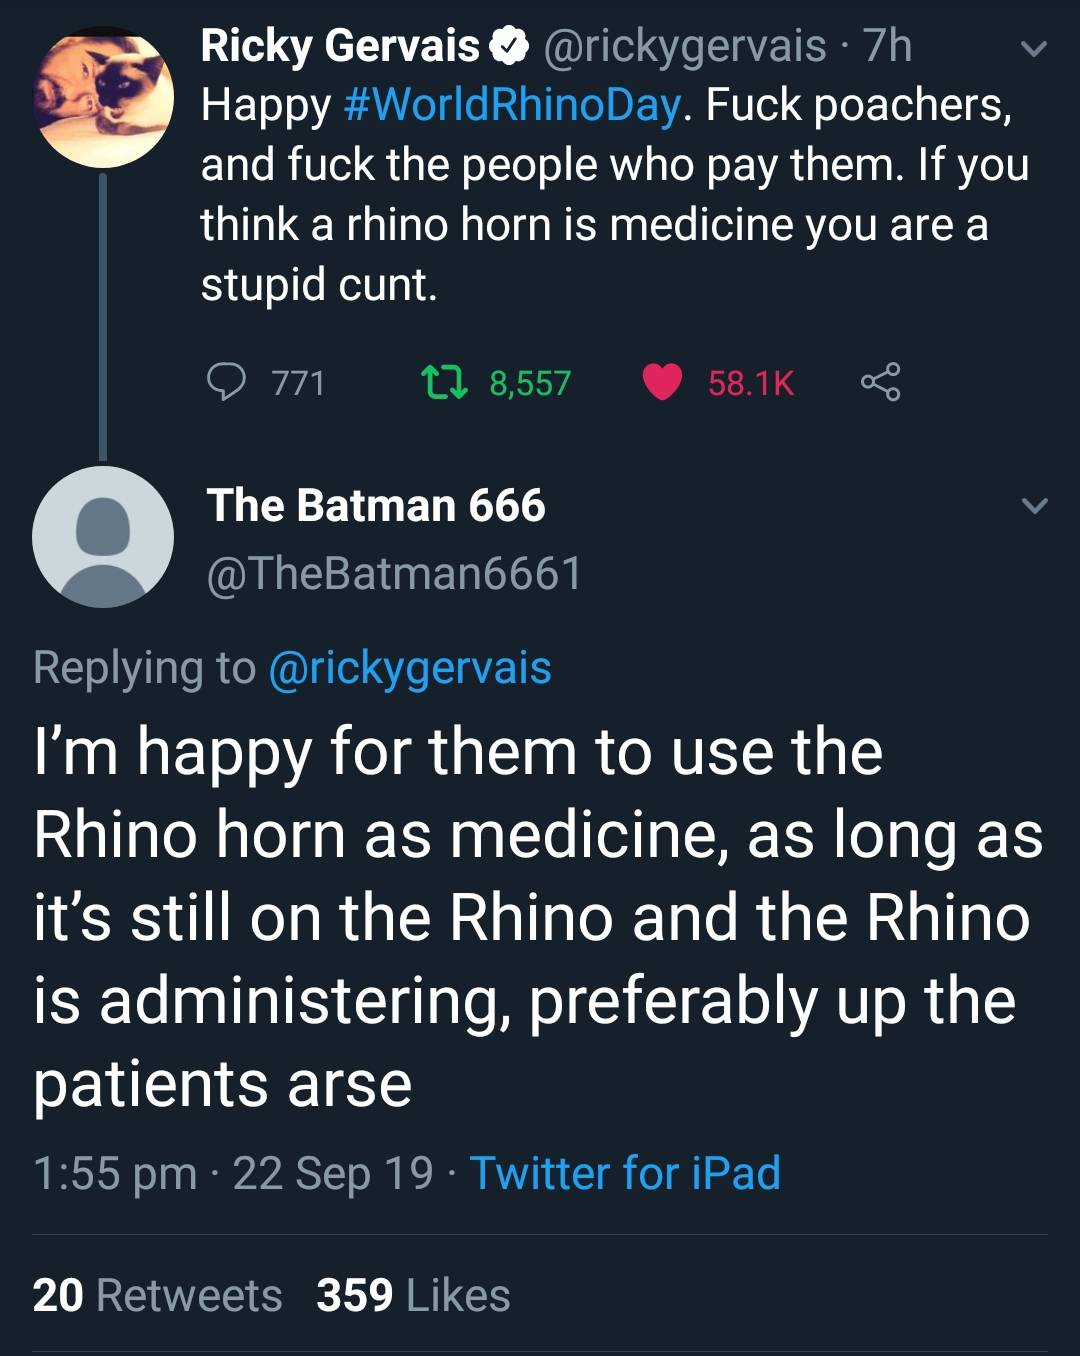Click The Batman 666 display name
The width and height of the screenshot is (1080, 1356).
[376, 505]
